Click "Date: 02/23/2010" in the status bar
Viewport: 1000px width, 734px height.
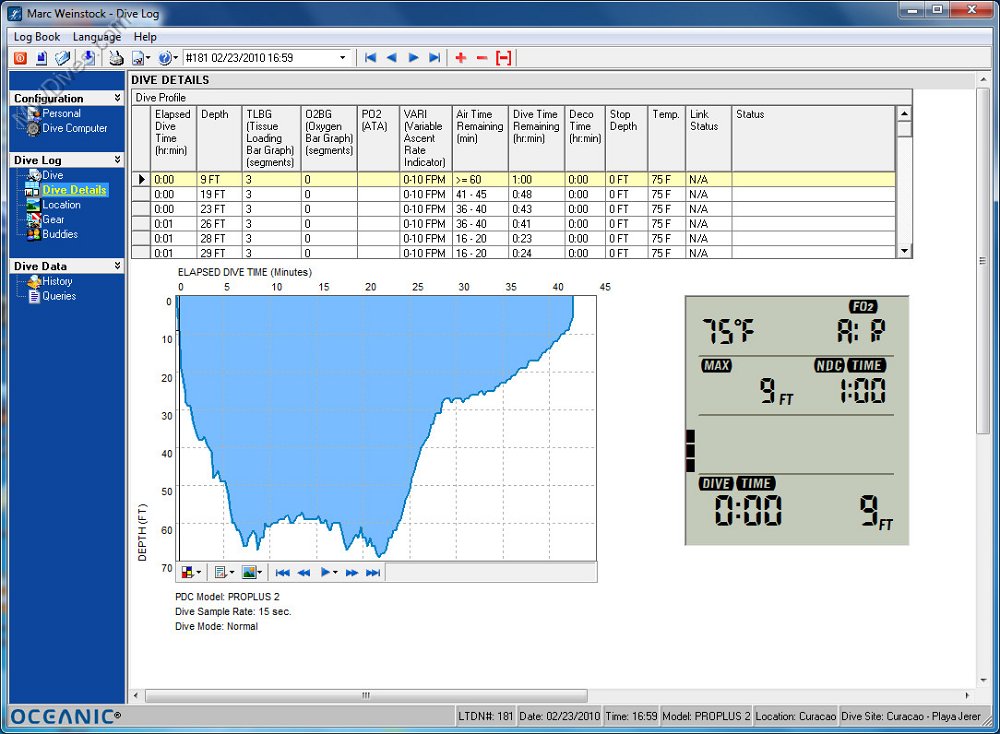pyautogui.click(x=559, y=716)
